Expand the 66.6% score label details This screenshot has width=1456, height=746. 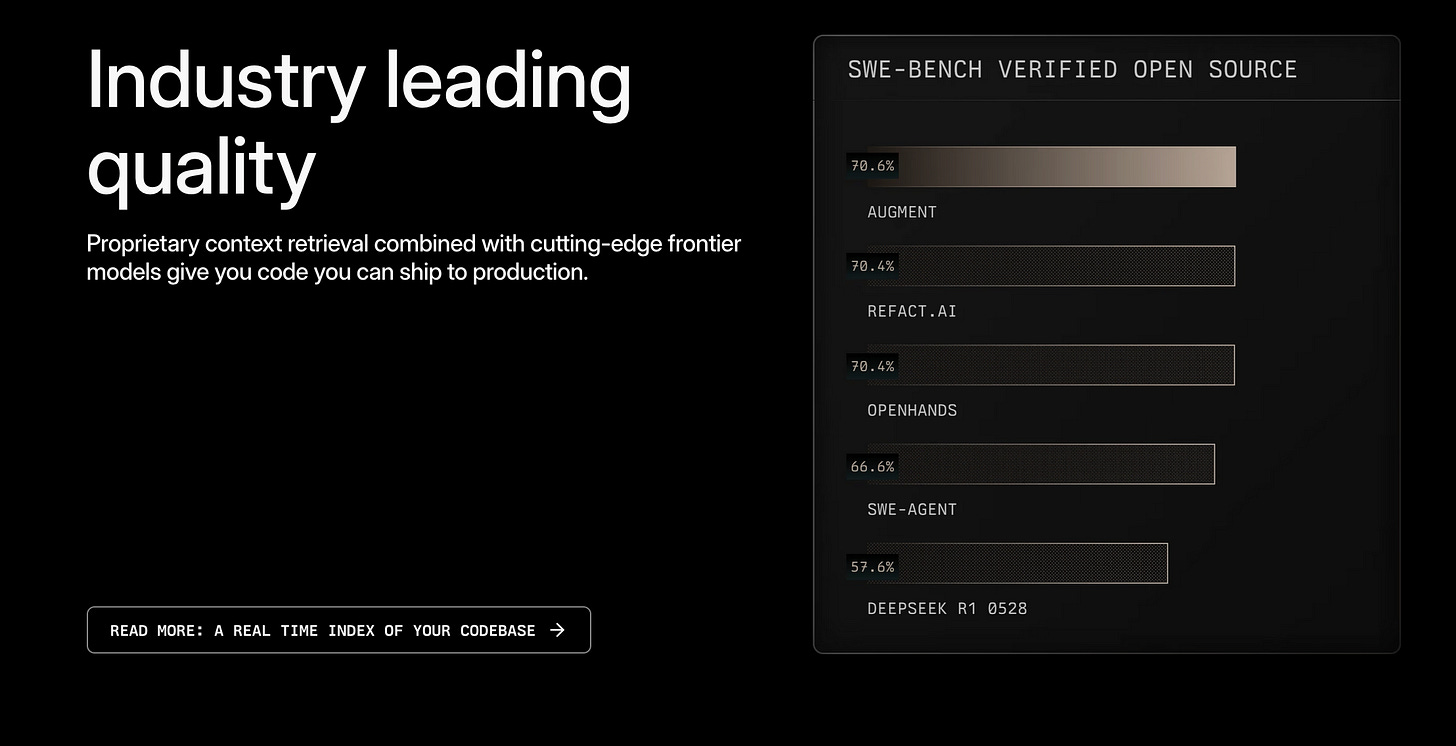[872, 466]
